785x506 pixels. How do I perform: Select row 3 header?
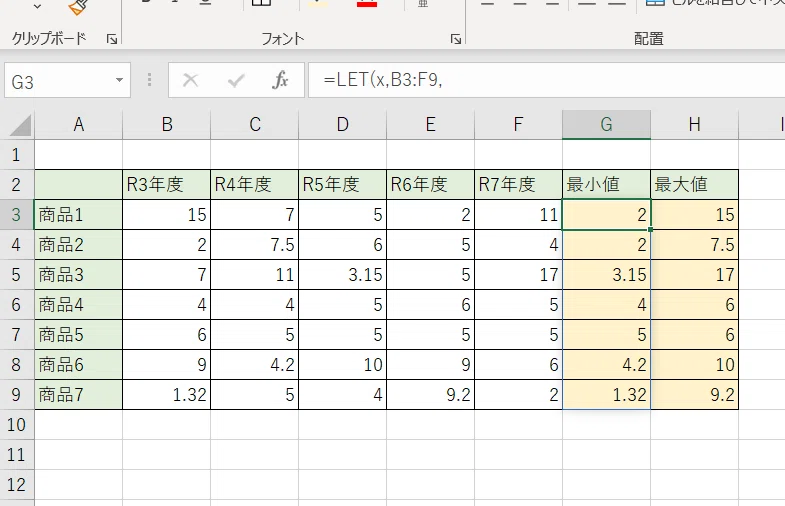click(17, 215)
